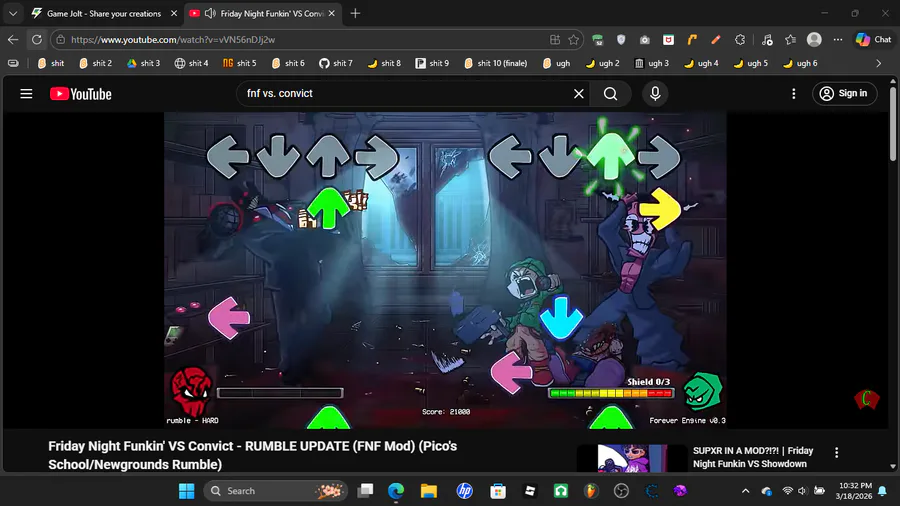Show more bookmarks chevron
Viewport: 900px width, 506px height.
pos(879,63)
